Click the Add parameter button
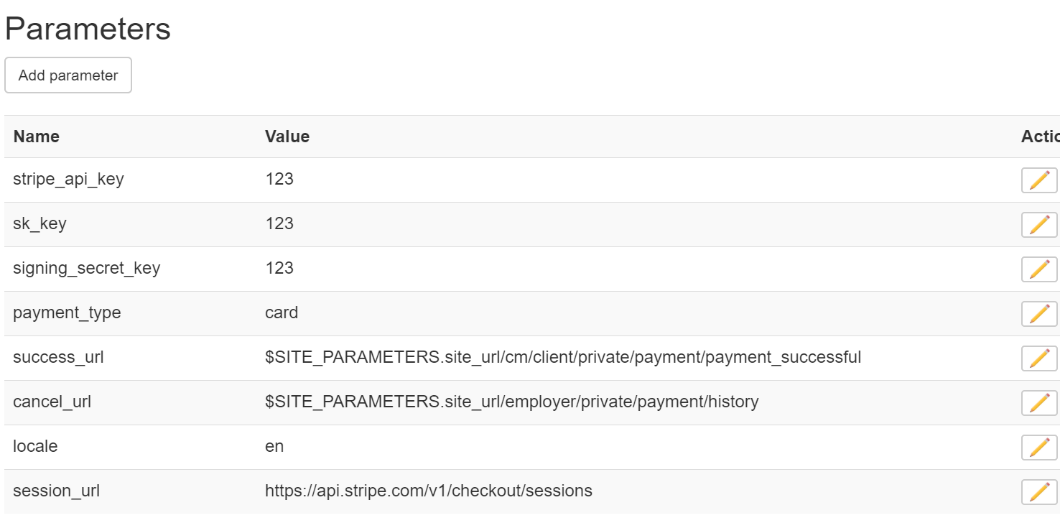This screenshot has width=1060, height=528. click(68, 75)
